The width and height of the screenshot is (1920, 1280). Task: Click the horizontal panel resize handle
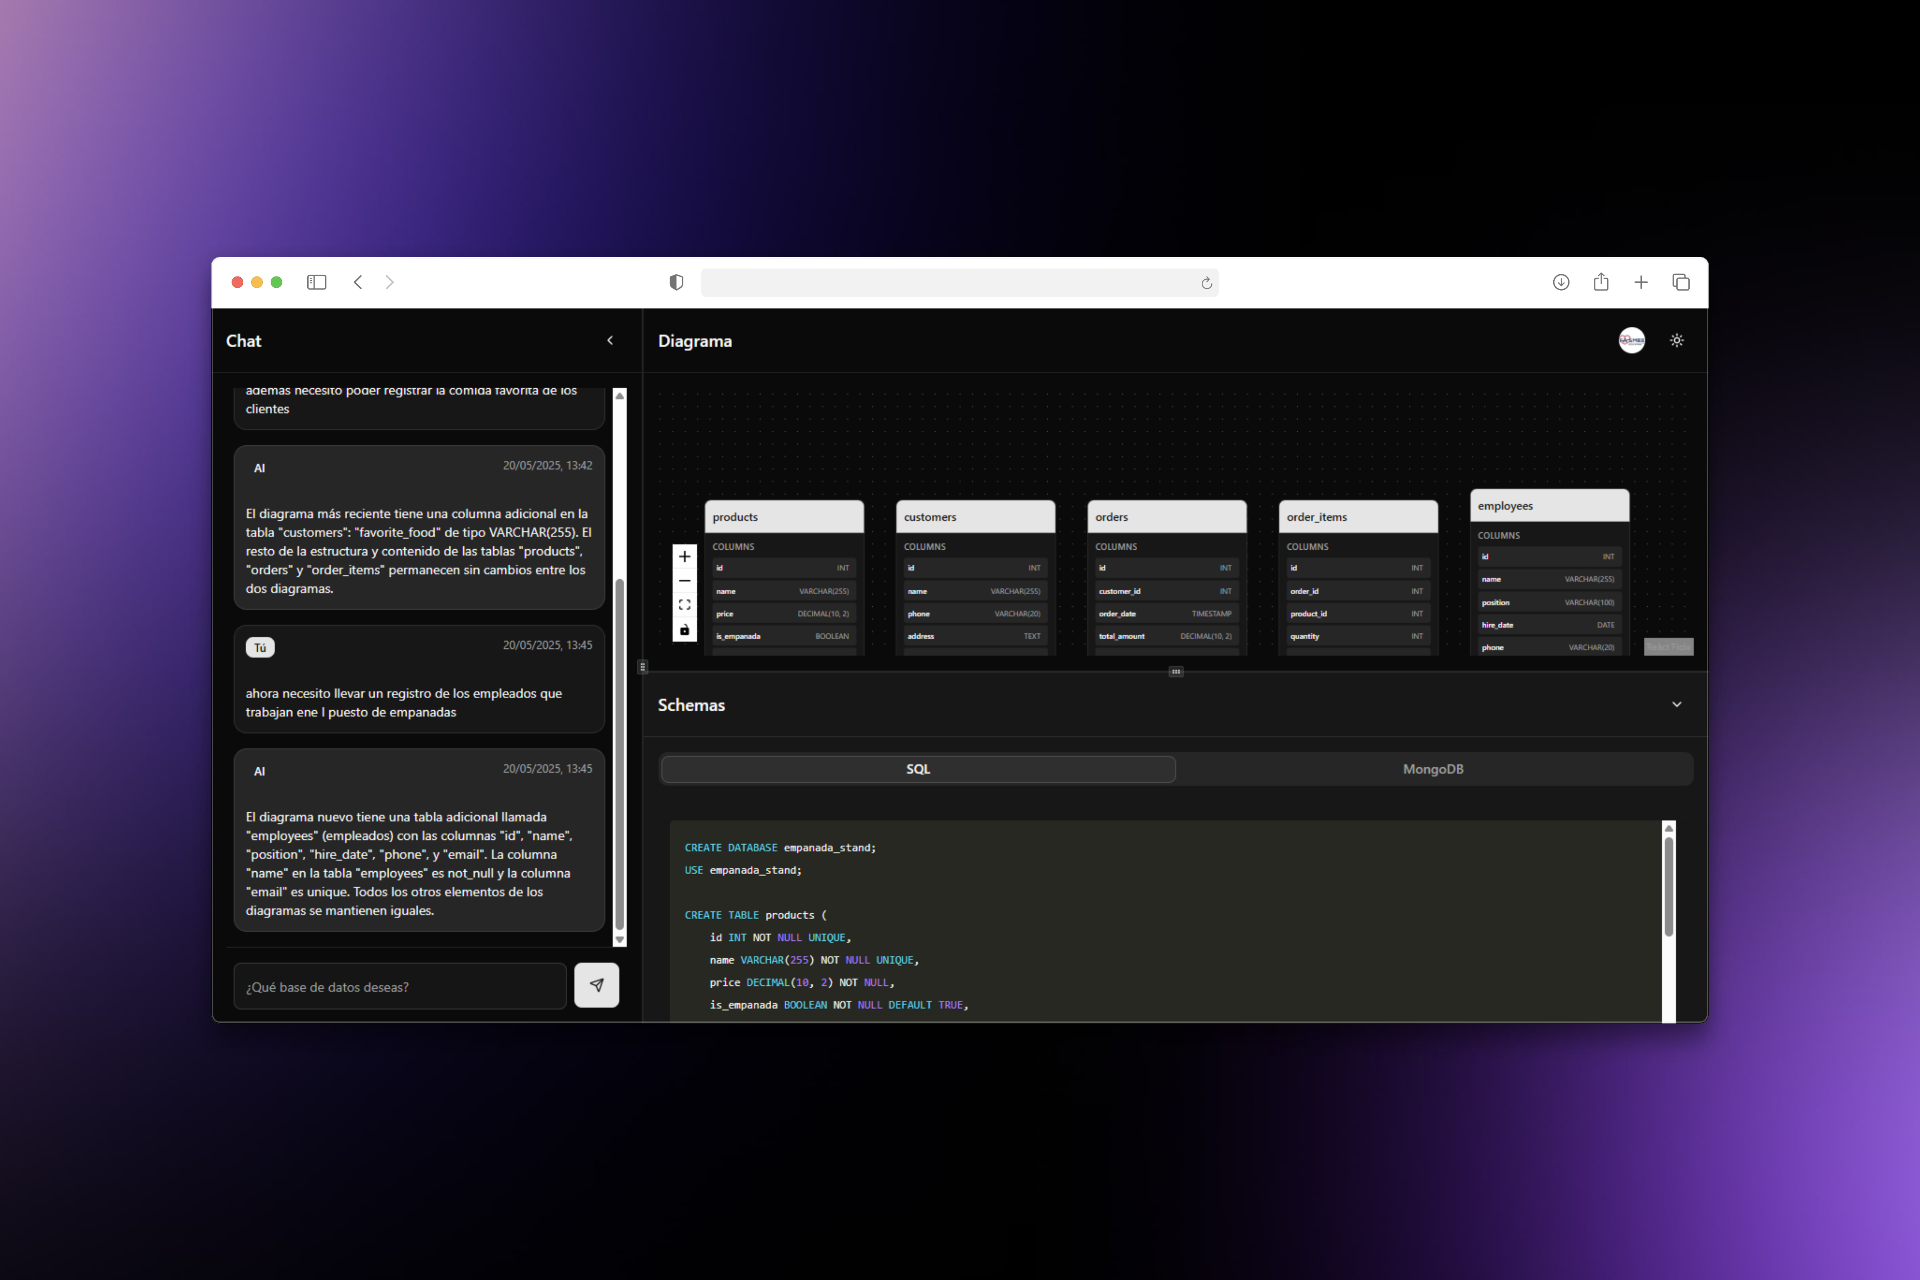(1176, 672)
